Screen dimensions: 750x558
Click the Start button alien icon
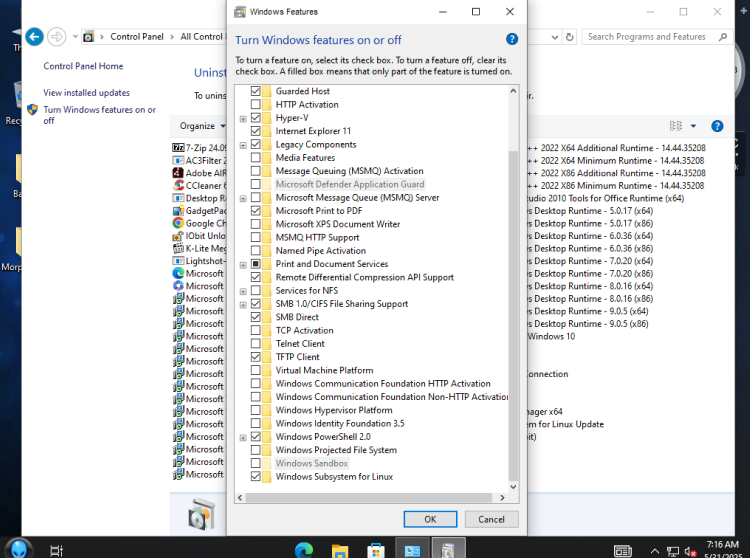[19, 549]
